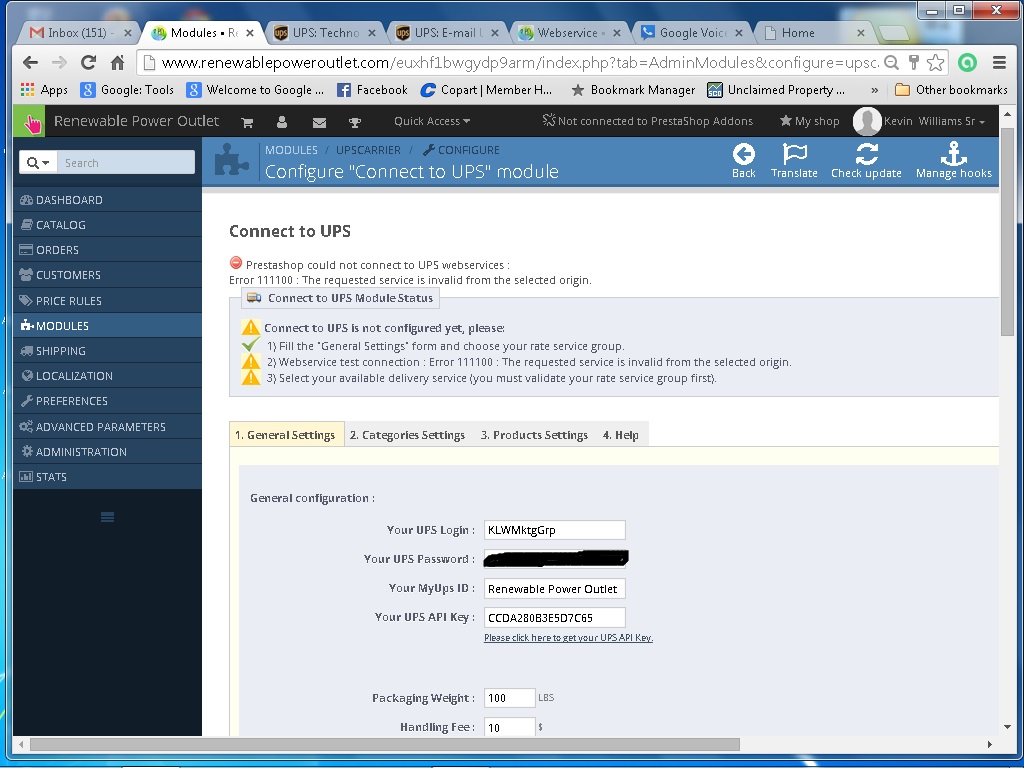This screenshot has width=1024, height=768.
Task: Open the Customers menu item
Action: coord(107,275)
